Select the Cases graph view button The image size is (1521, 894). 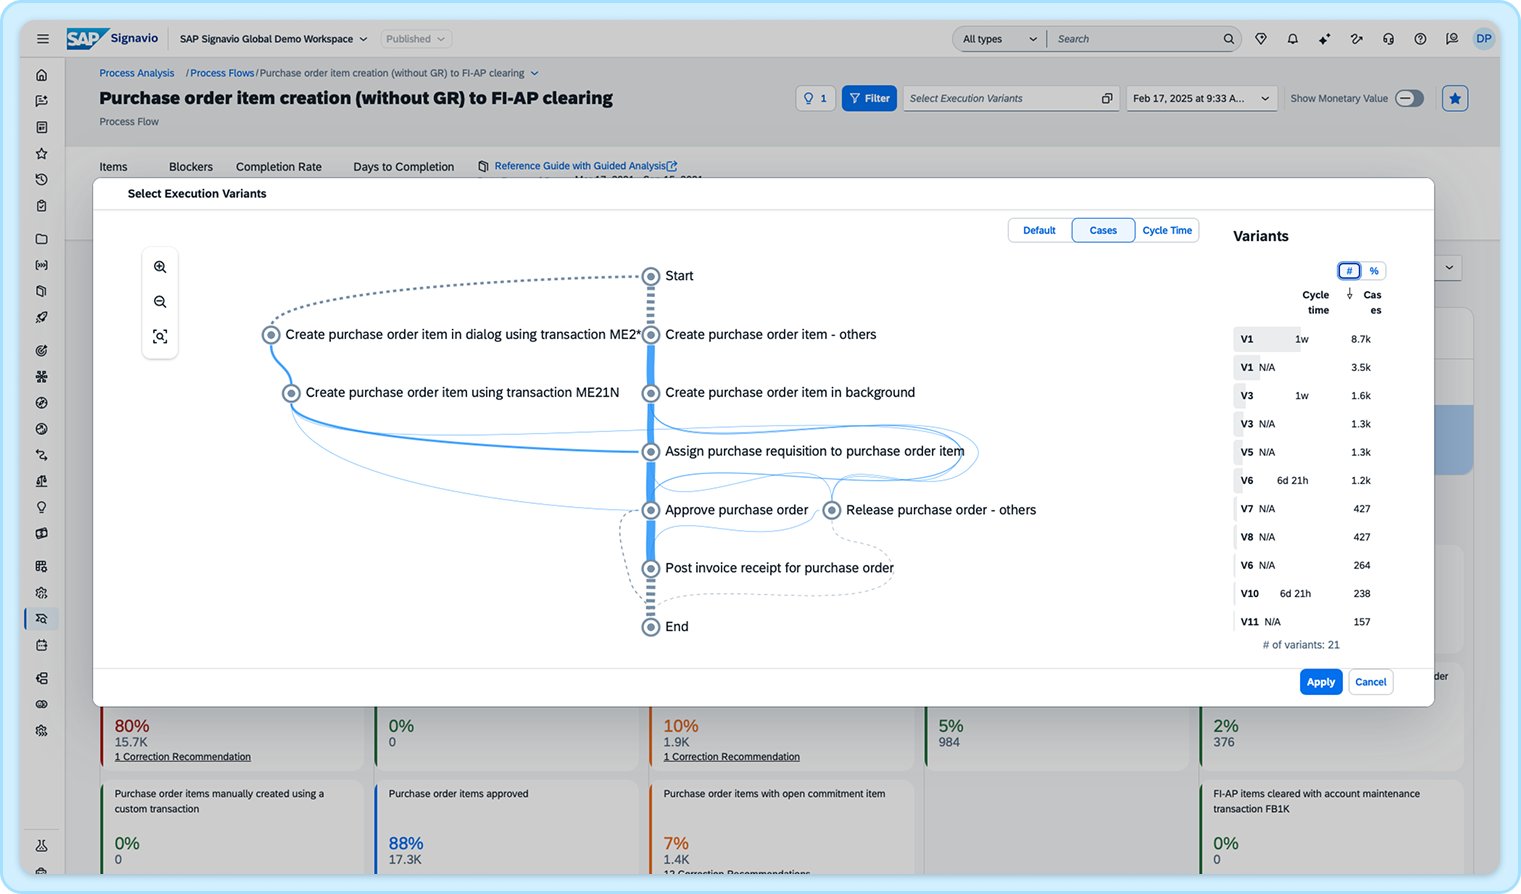(1103, 230)
